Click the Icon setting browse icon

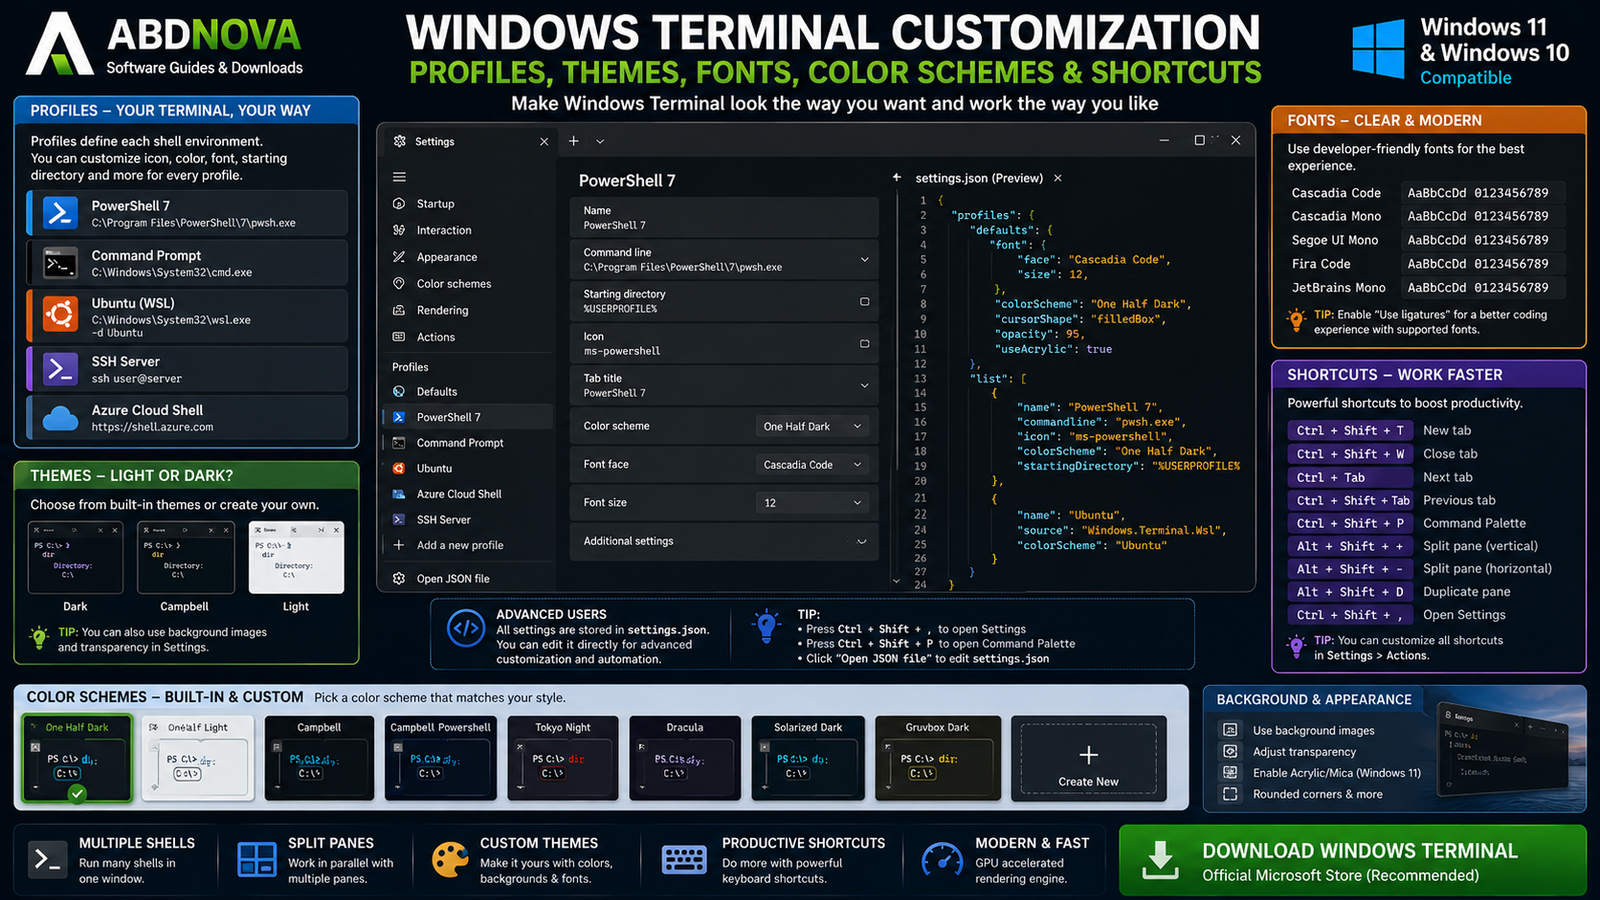864,343
